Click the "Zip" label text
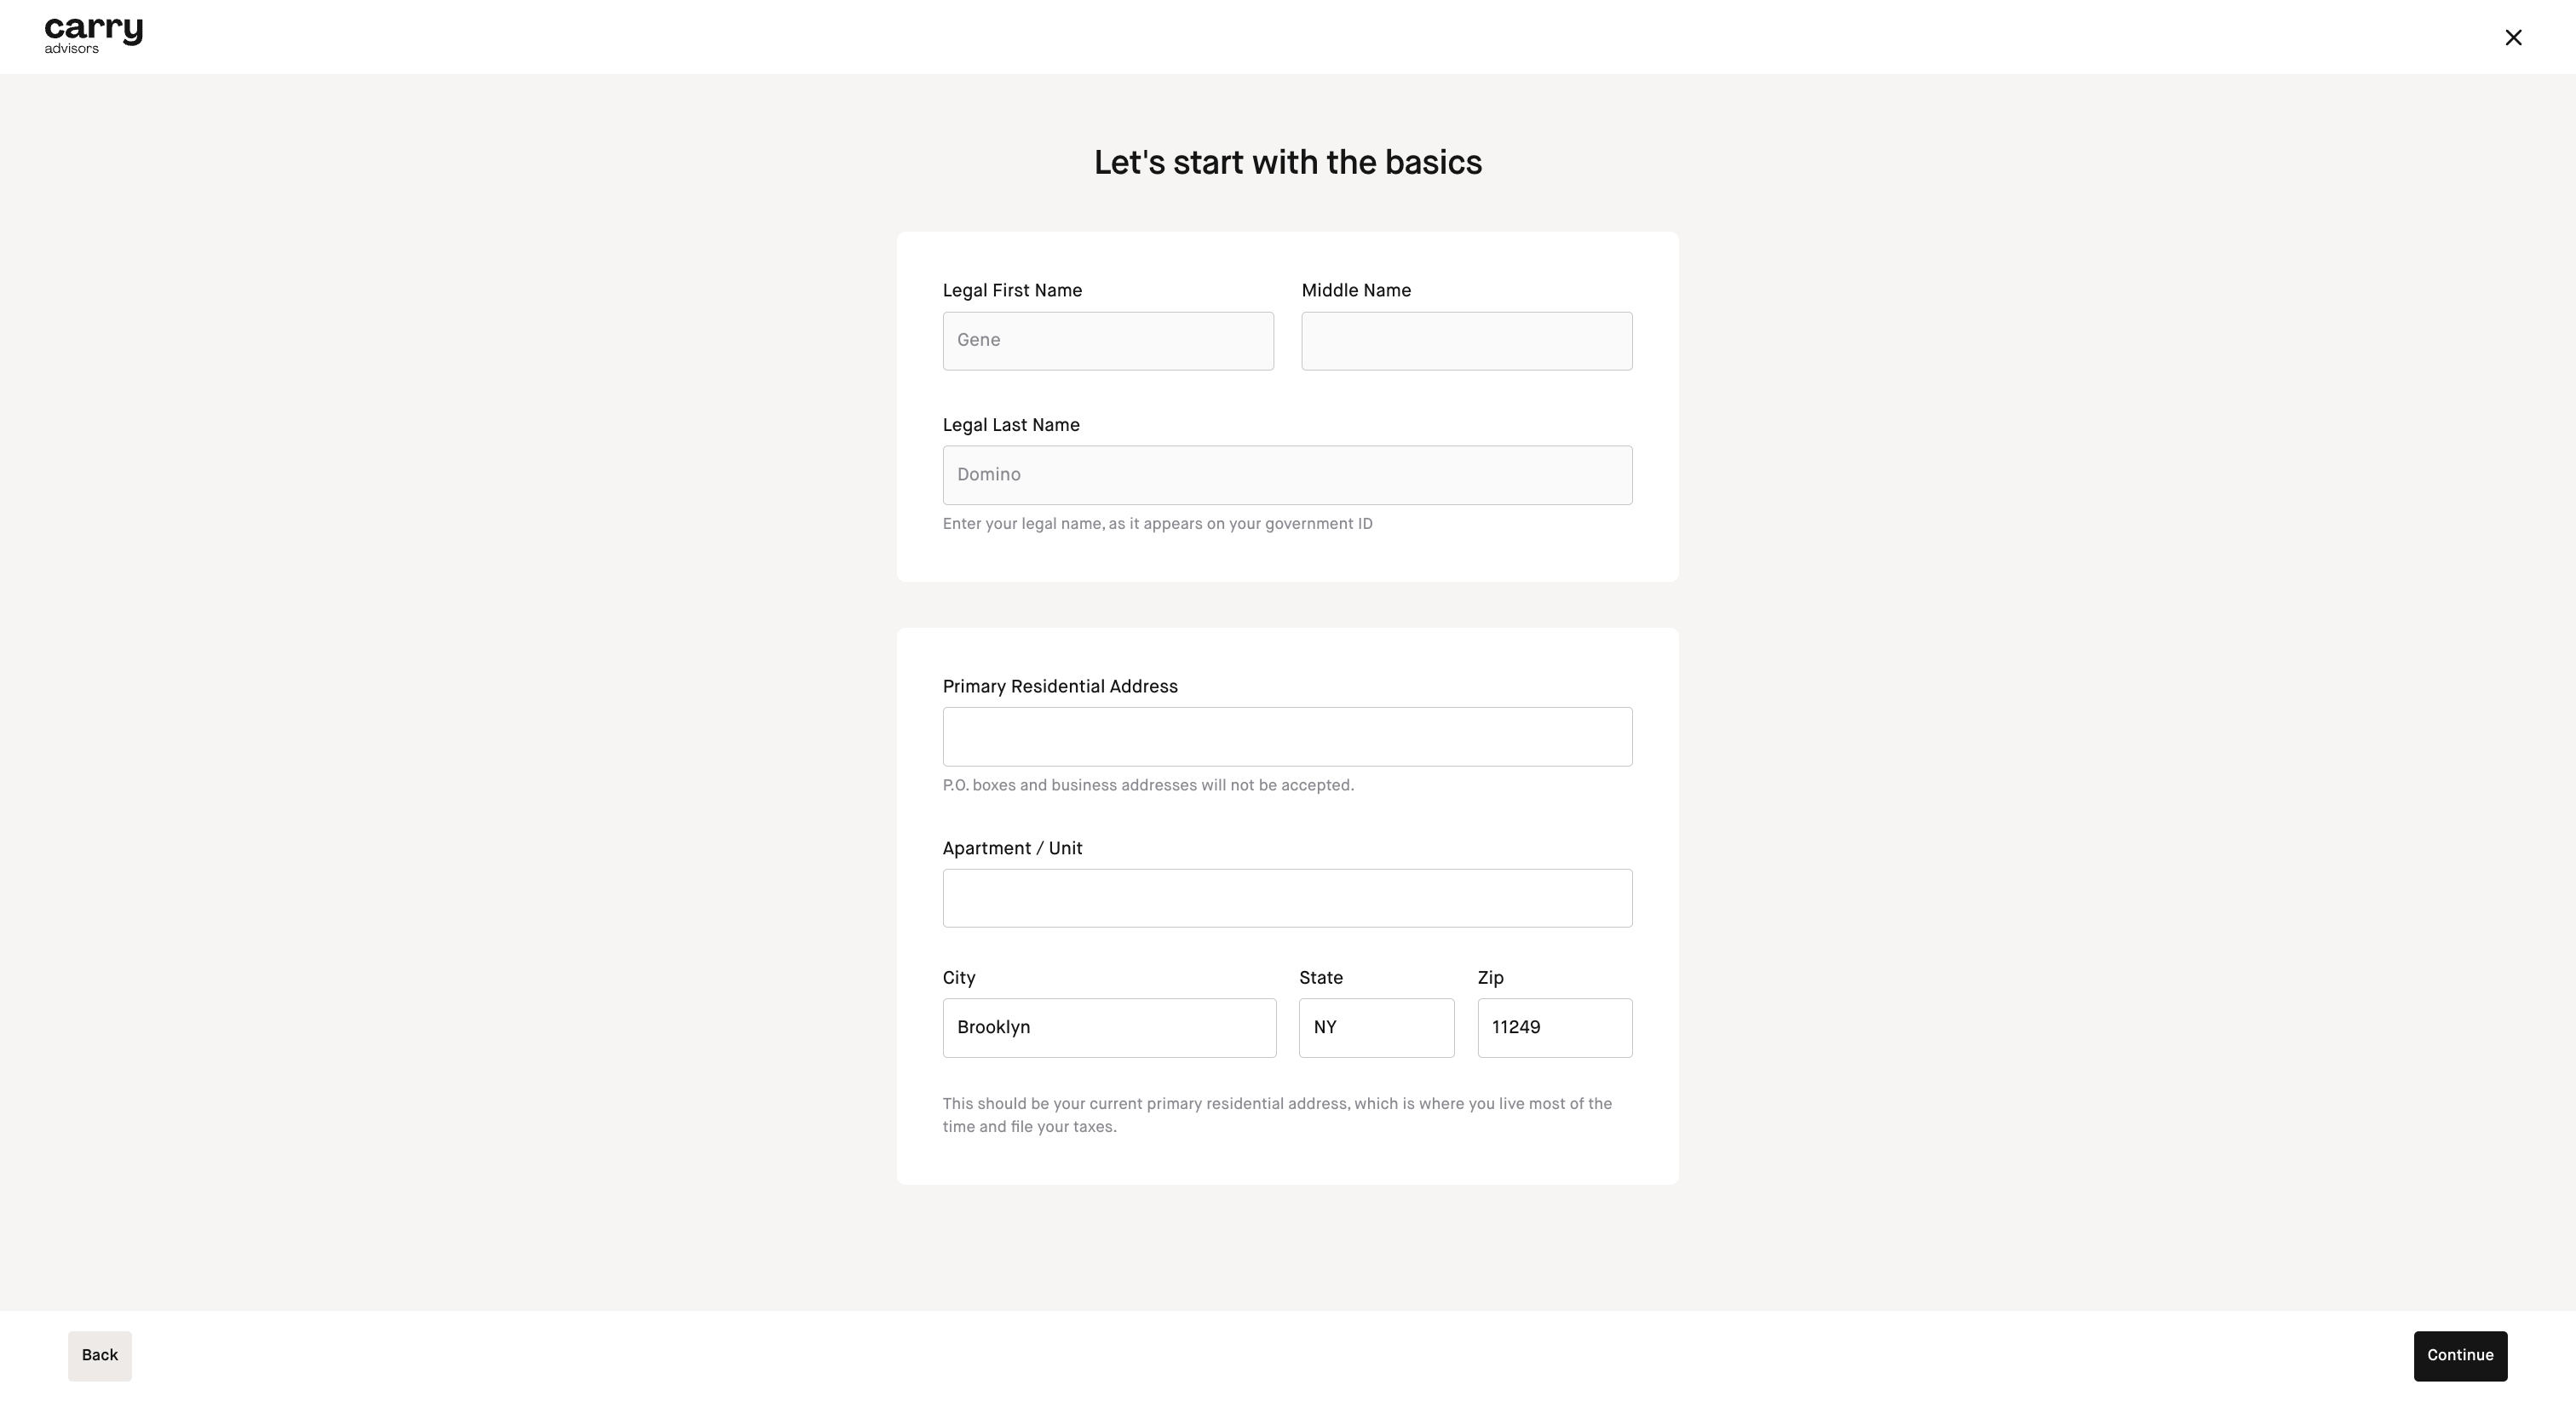Viewport: 2576px width, 1402px height. coord(1490,978)
